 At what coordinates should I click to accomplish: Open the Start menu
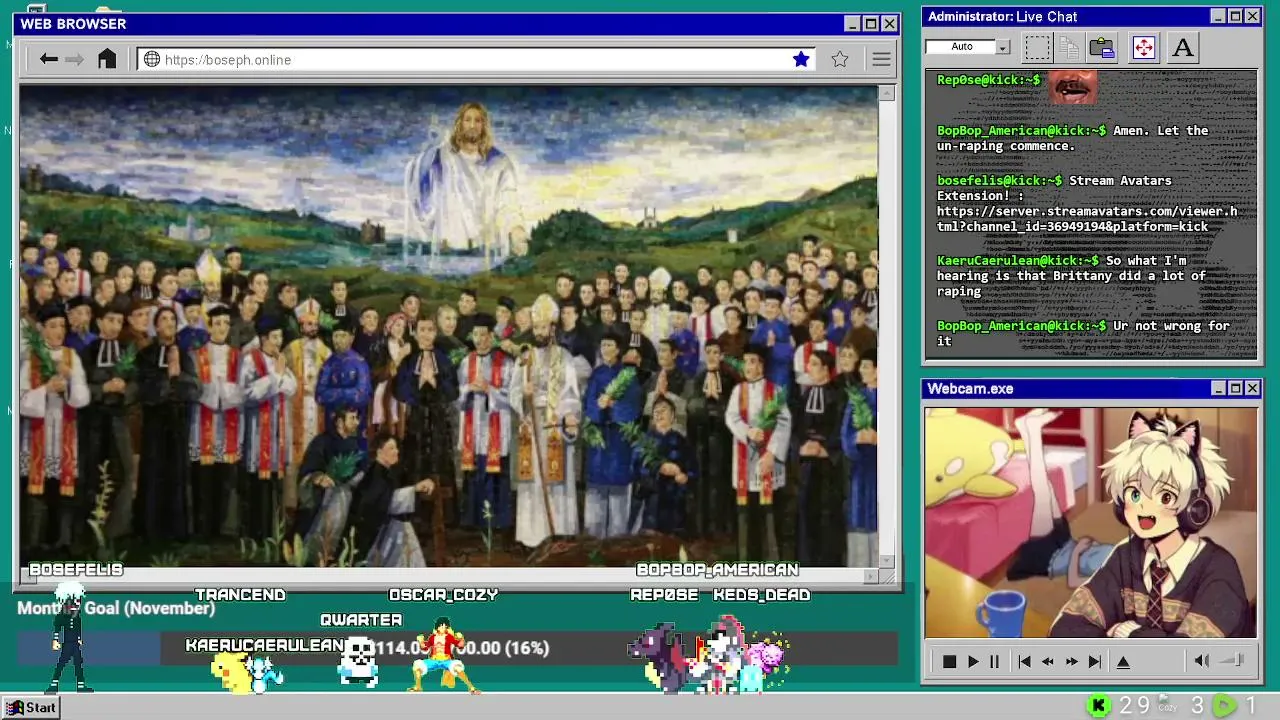click(31, 707)
